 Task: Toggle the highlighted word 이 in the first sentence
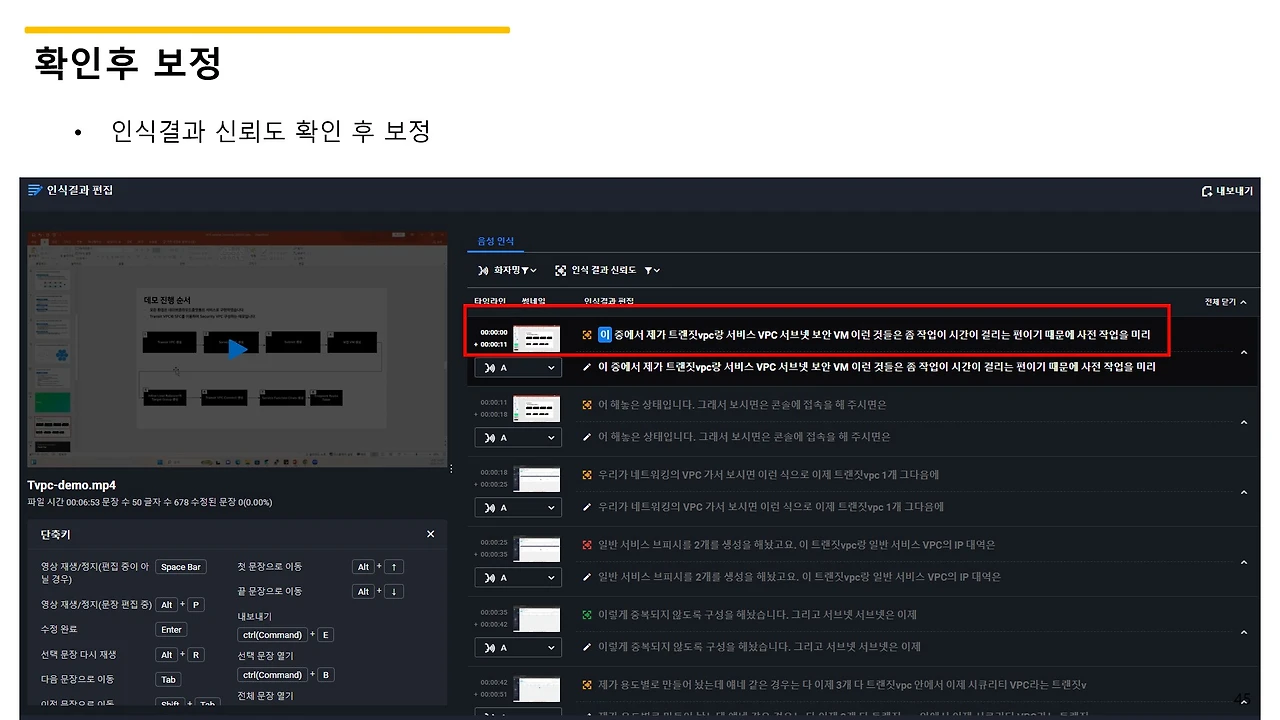pos(604,335)
